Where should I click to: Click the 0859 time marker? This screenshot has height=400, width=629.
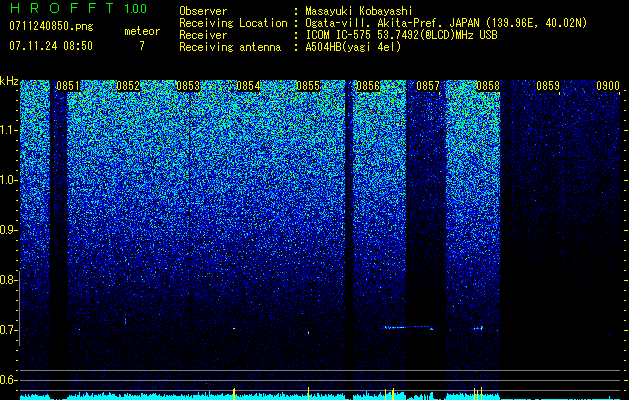click(x=548, y=86)
